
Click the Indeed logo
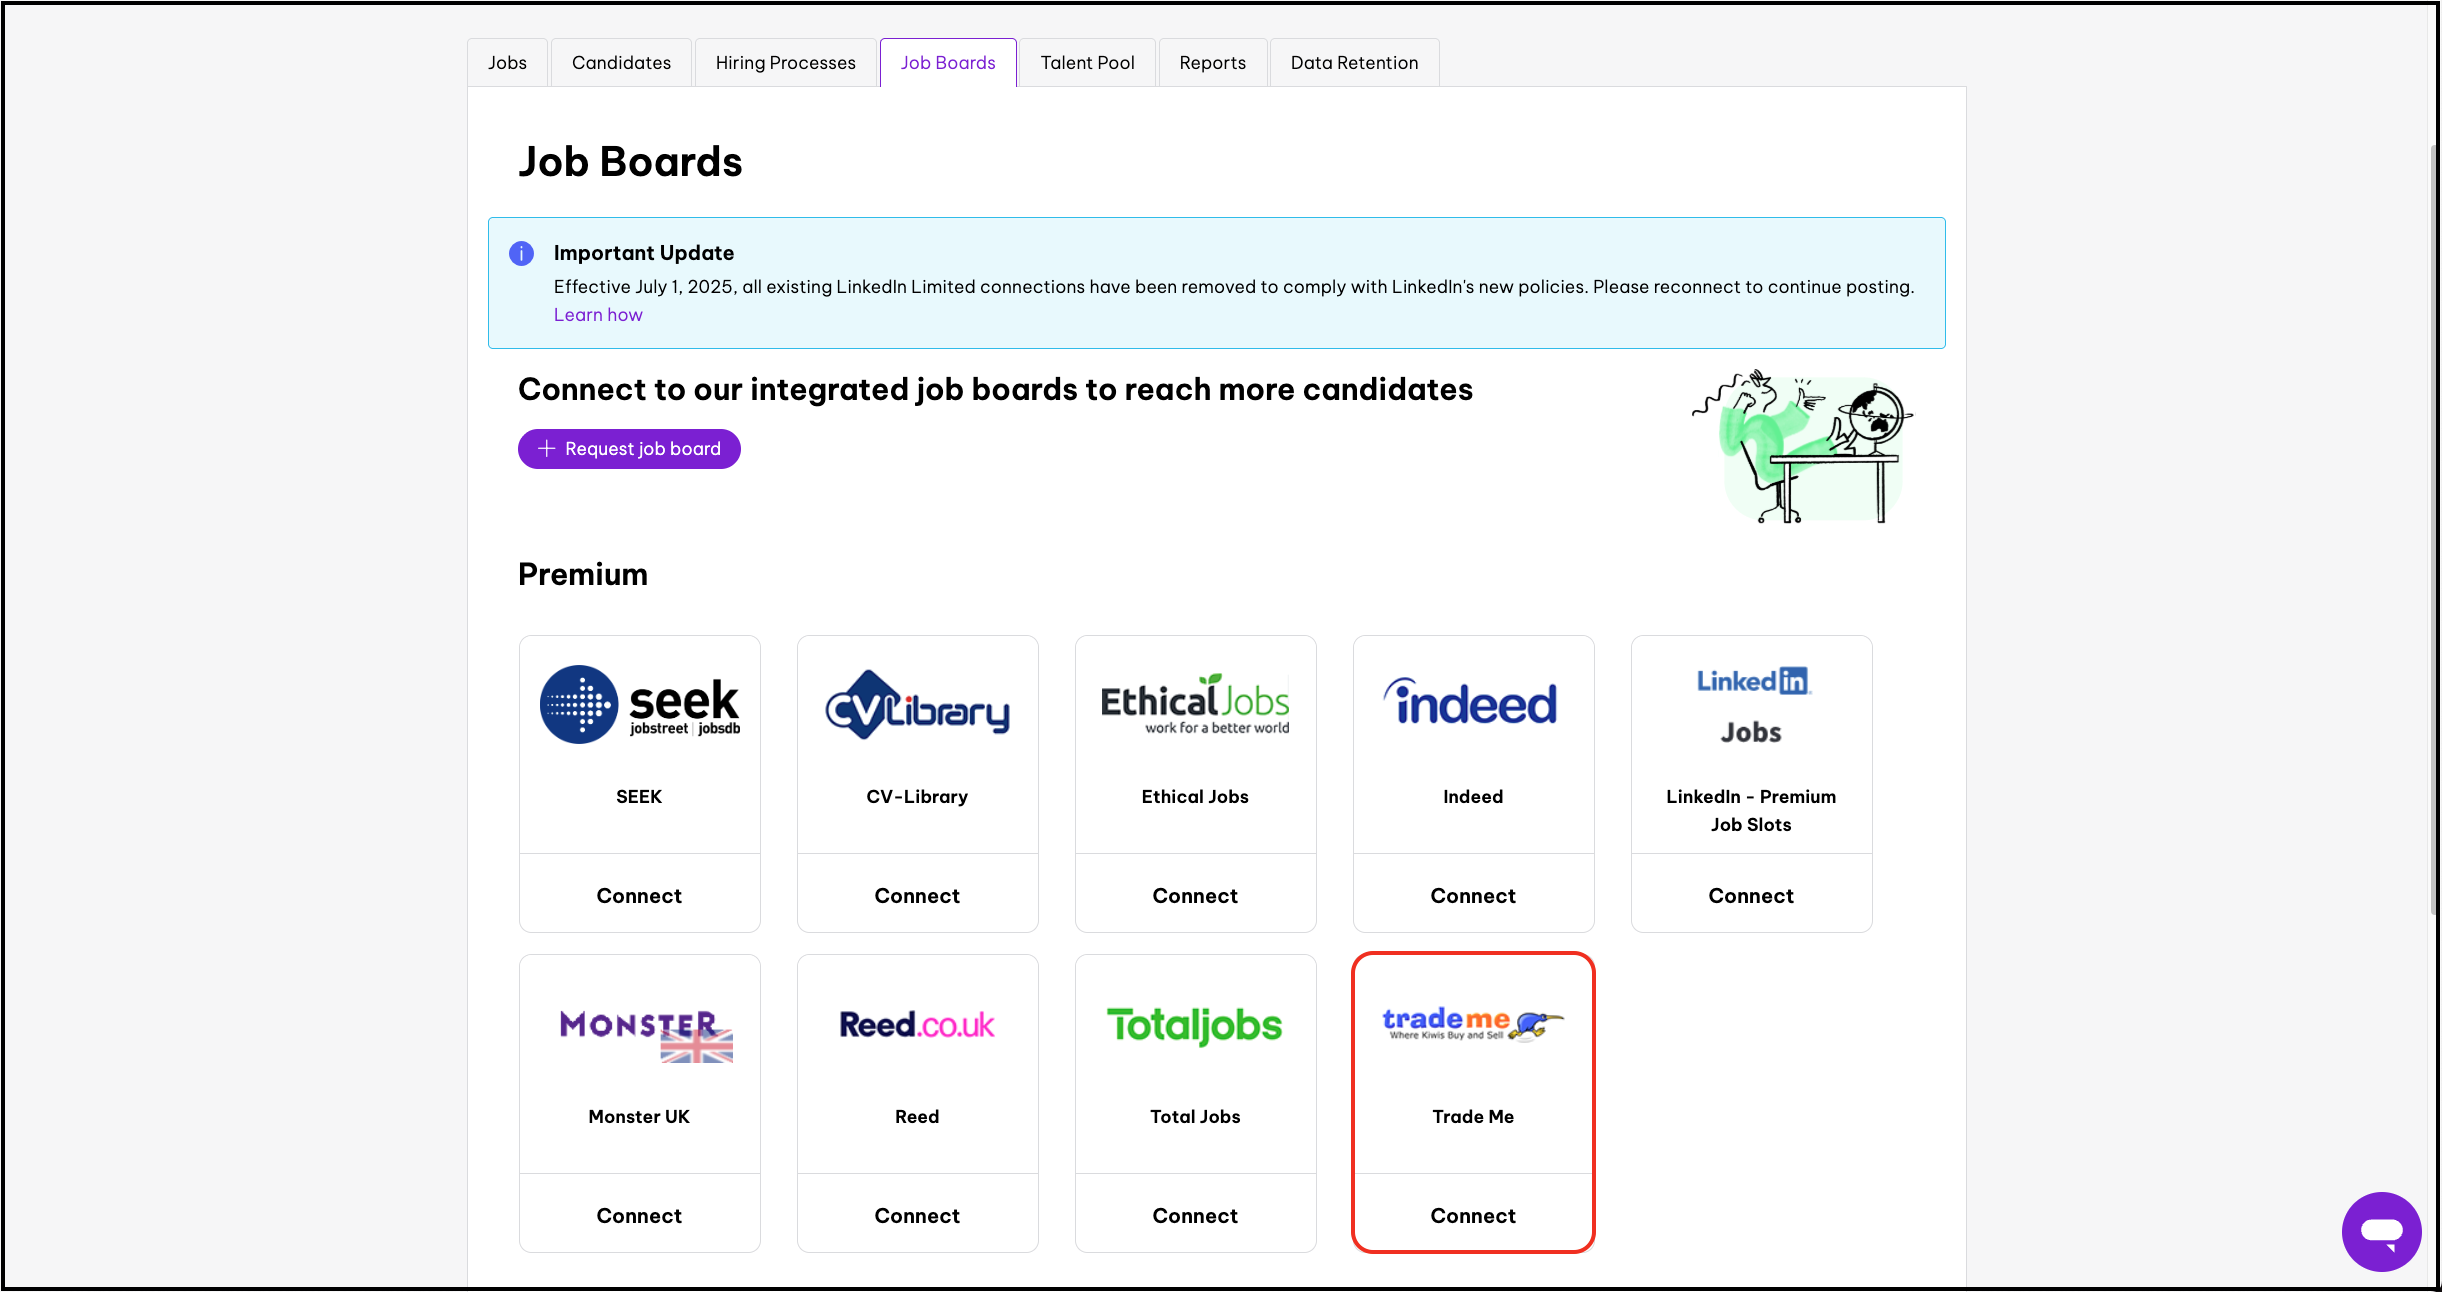point(1472,703)
